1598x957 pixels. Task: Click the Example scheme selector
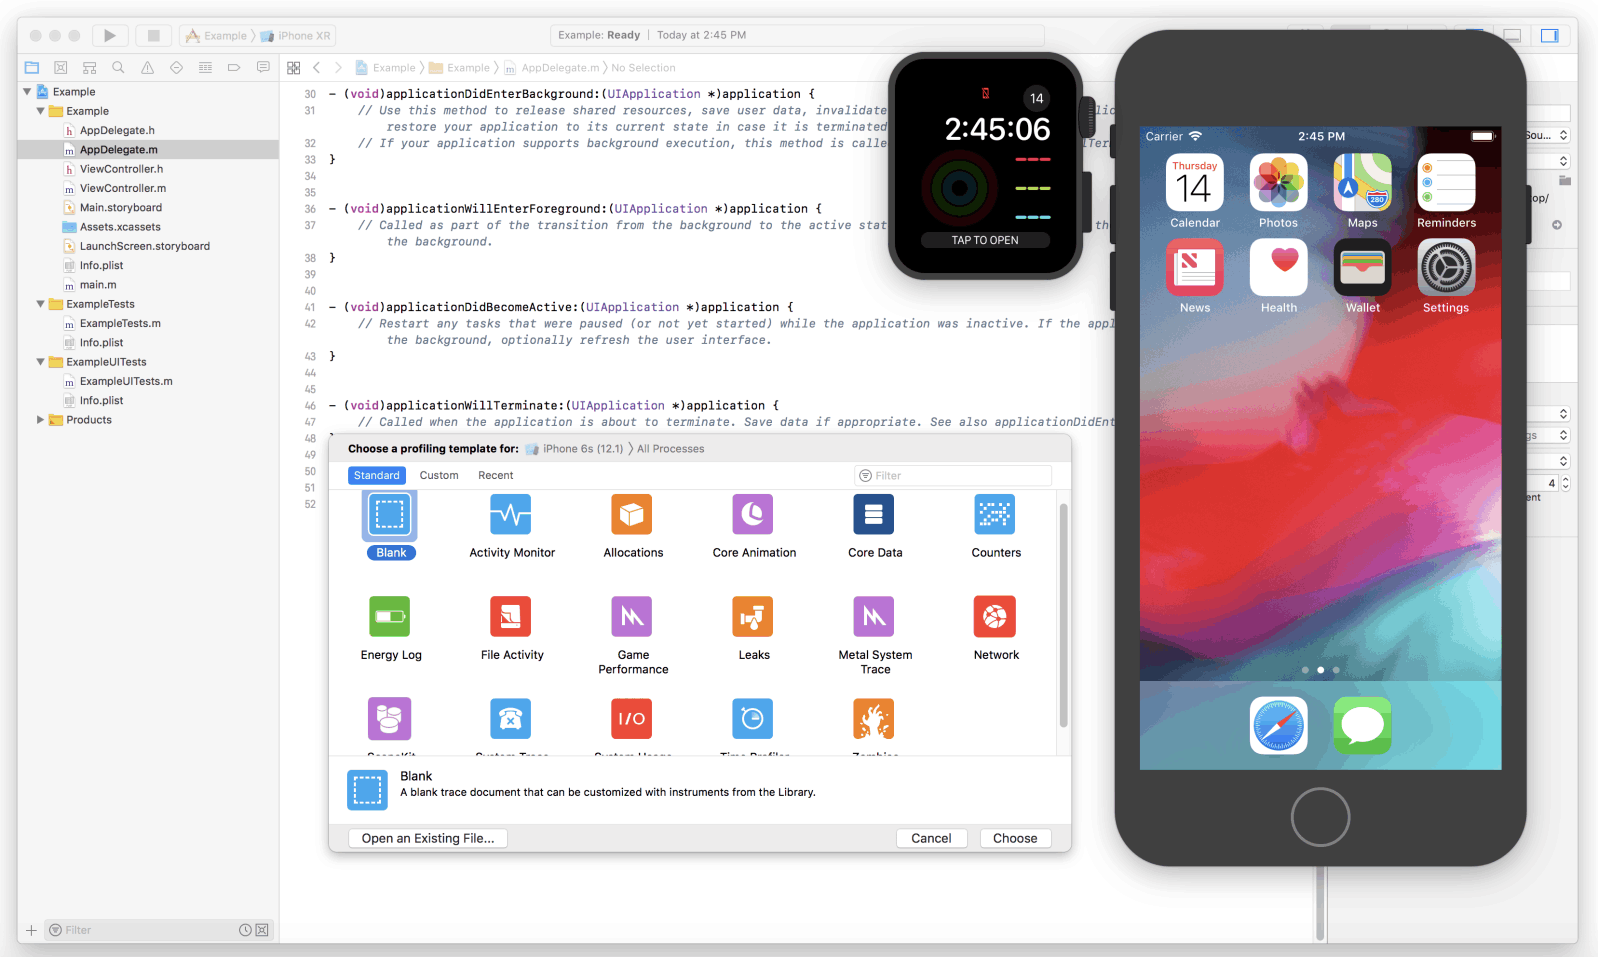(217, 36)
